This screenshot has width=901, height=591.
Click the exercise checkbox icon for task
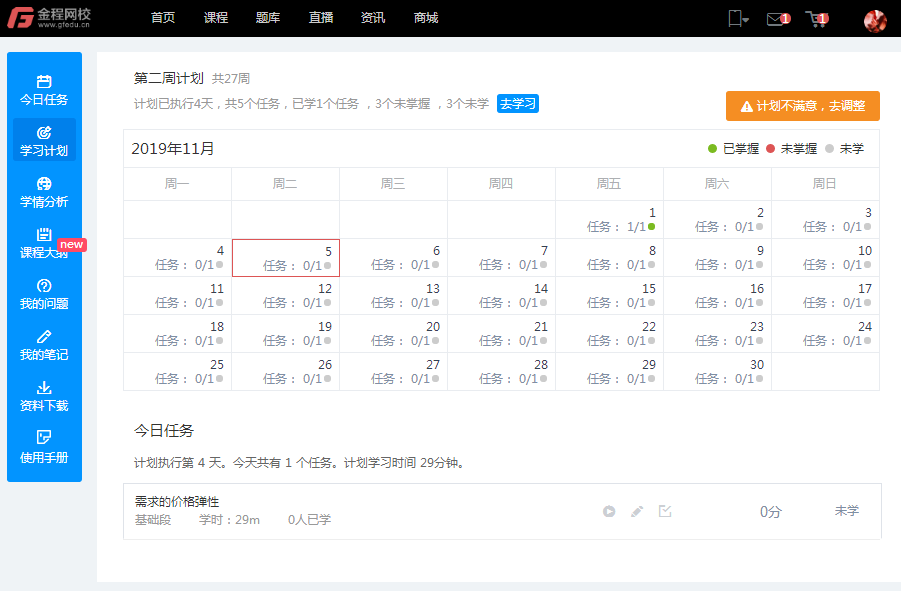click(x=665, y=511)
